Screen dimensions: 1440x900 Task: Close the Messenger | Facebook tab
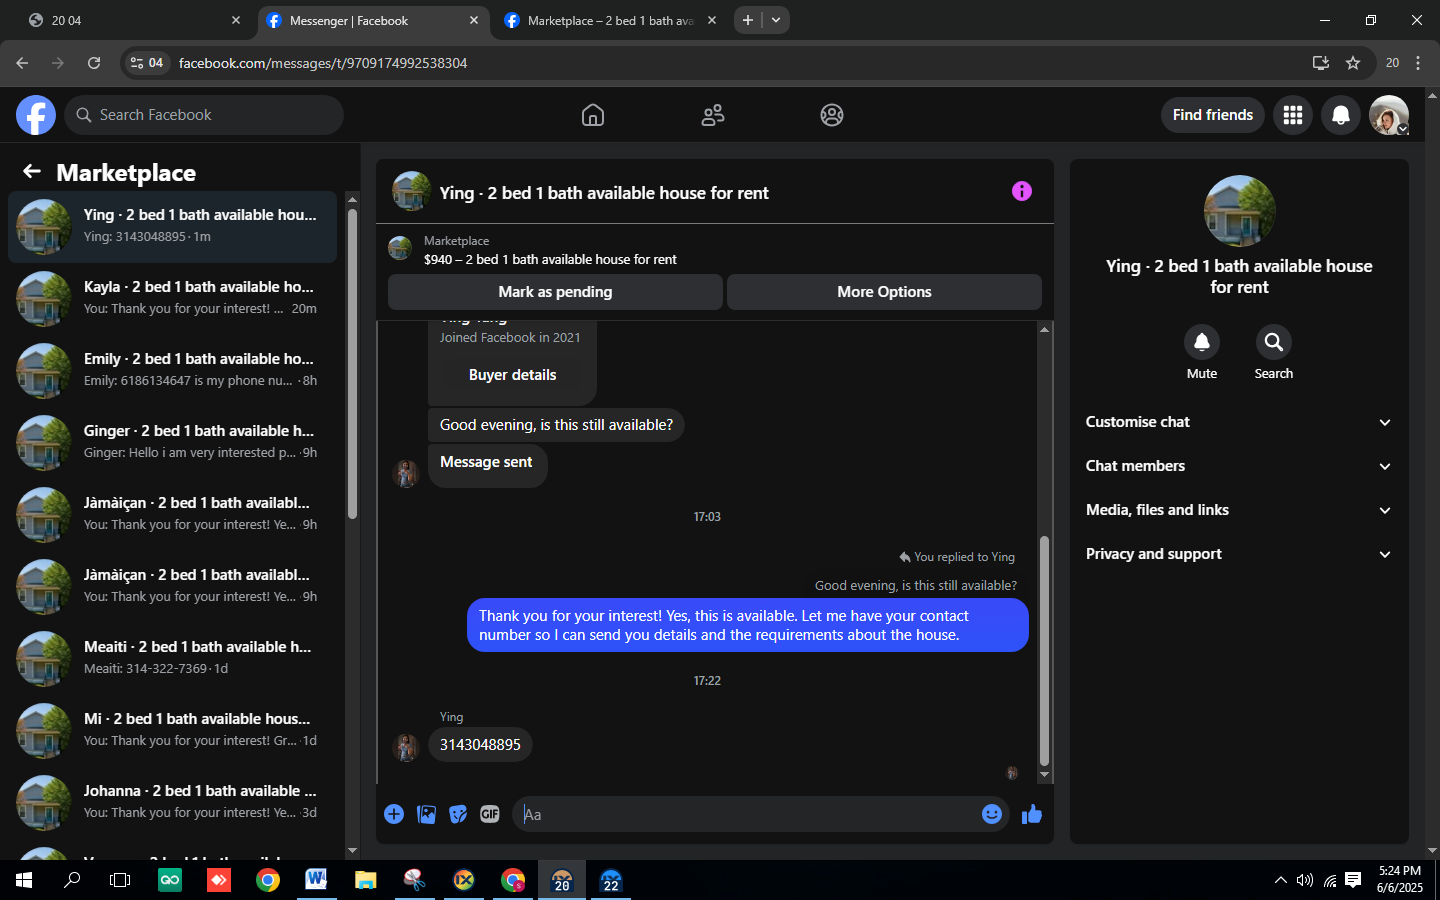[x=474, y=20]
